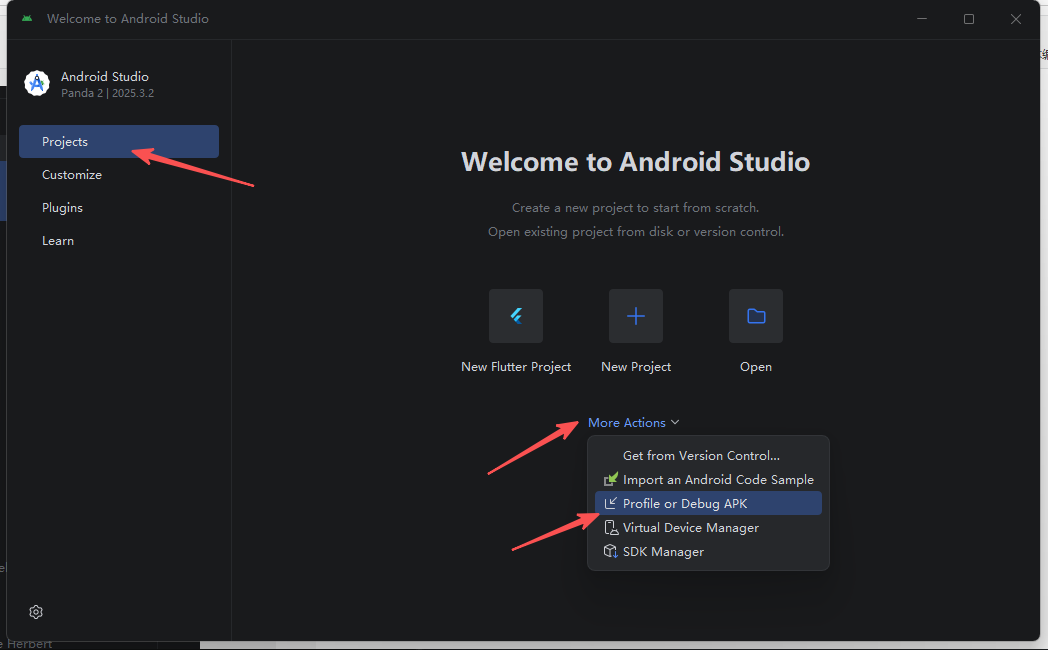Click the New Flutter Project icon

point(515,316)
